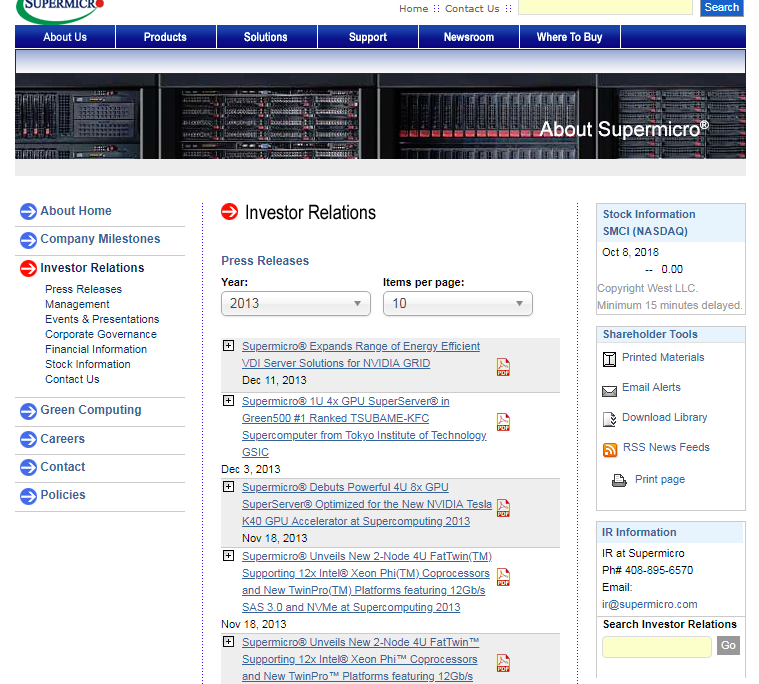Open the Solutions menu

[266, 37]
